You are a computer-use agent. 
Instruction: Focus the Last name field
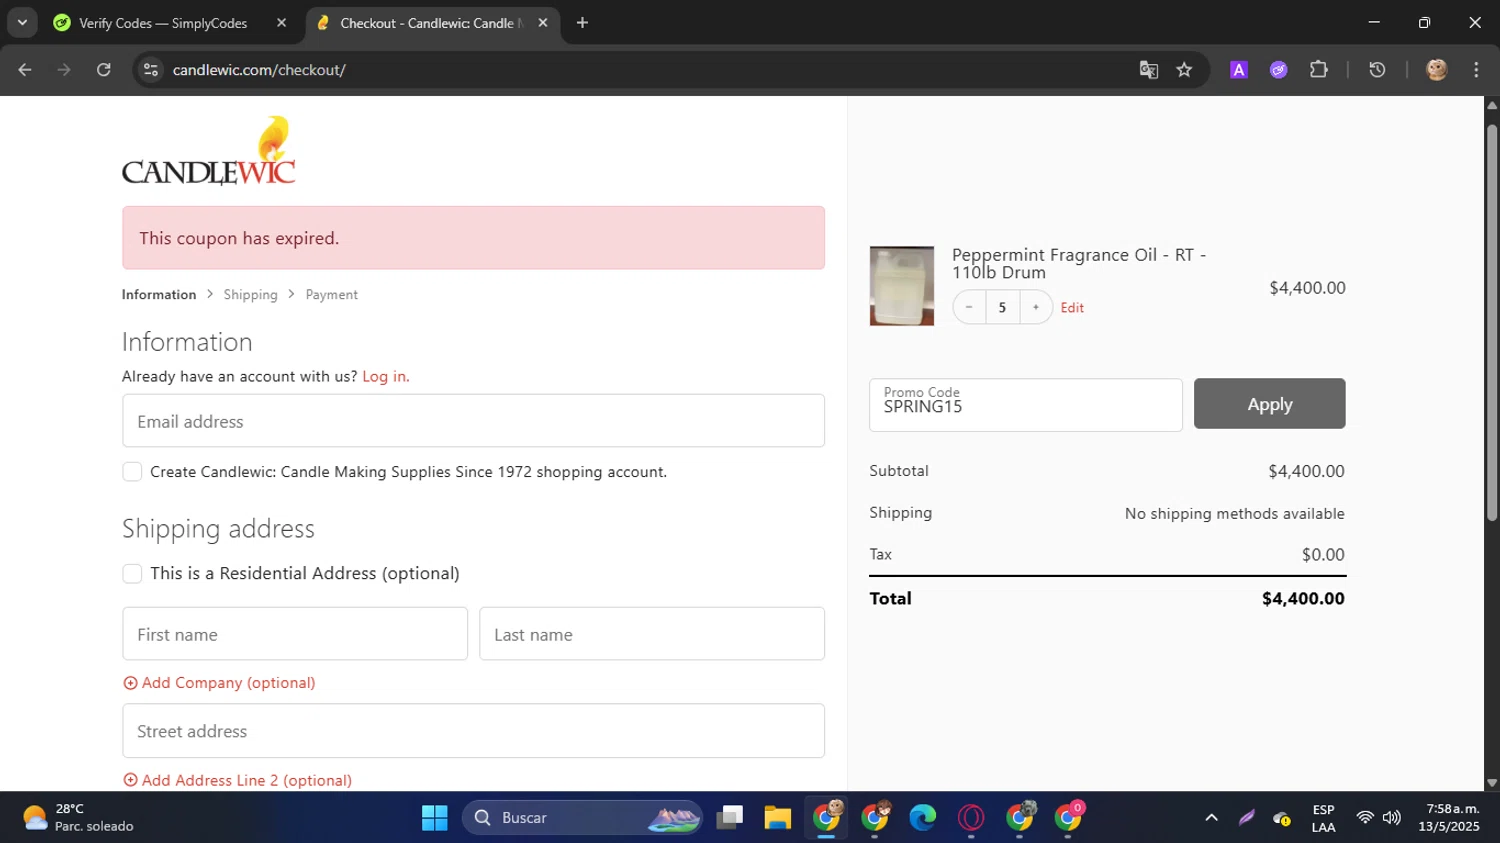point(652,634)
